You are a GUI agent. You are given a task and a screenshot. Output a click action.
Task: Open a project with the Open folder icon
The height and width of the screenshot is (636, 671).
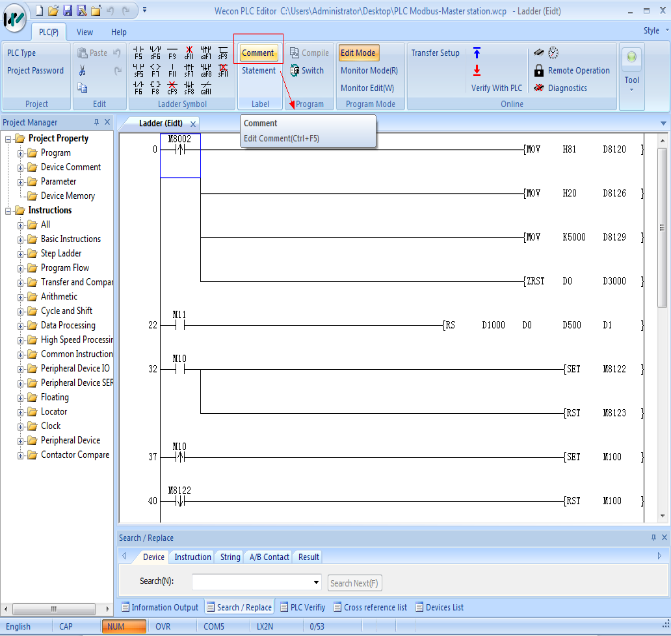click(x=53, y=11)
